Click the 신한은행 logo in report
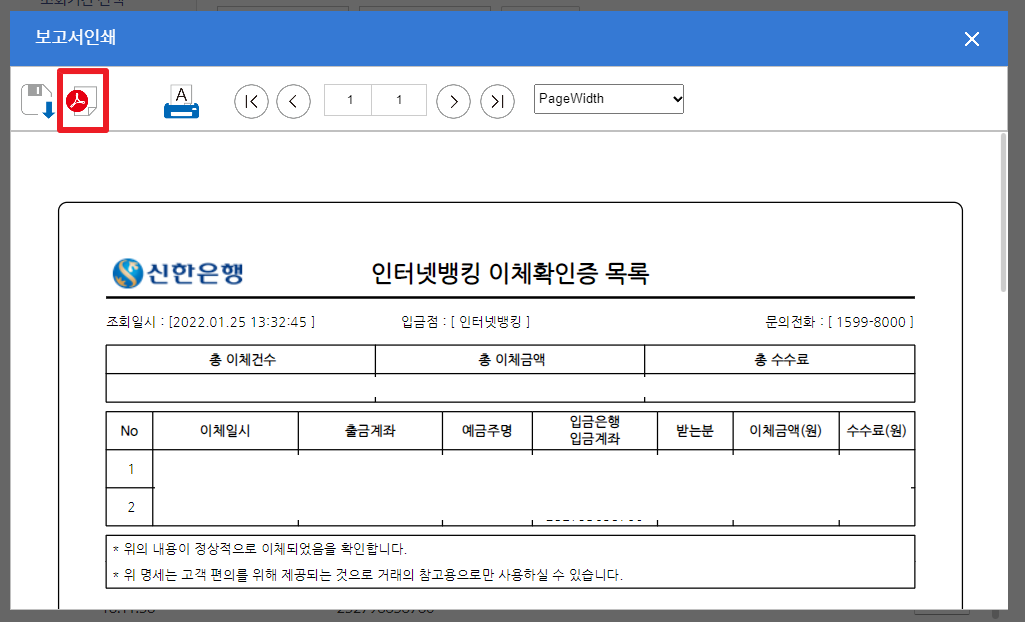 pos(179,272)
